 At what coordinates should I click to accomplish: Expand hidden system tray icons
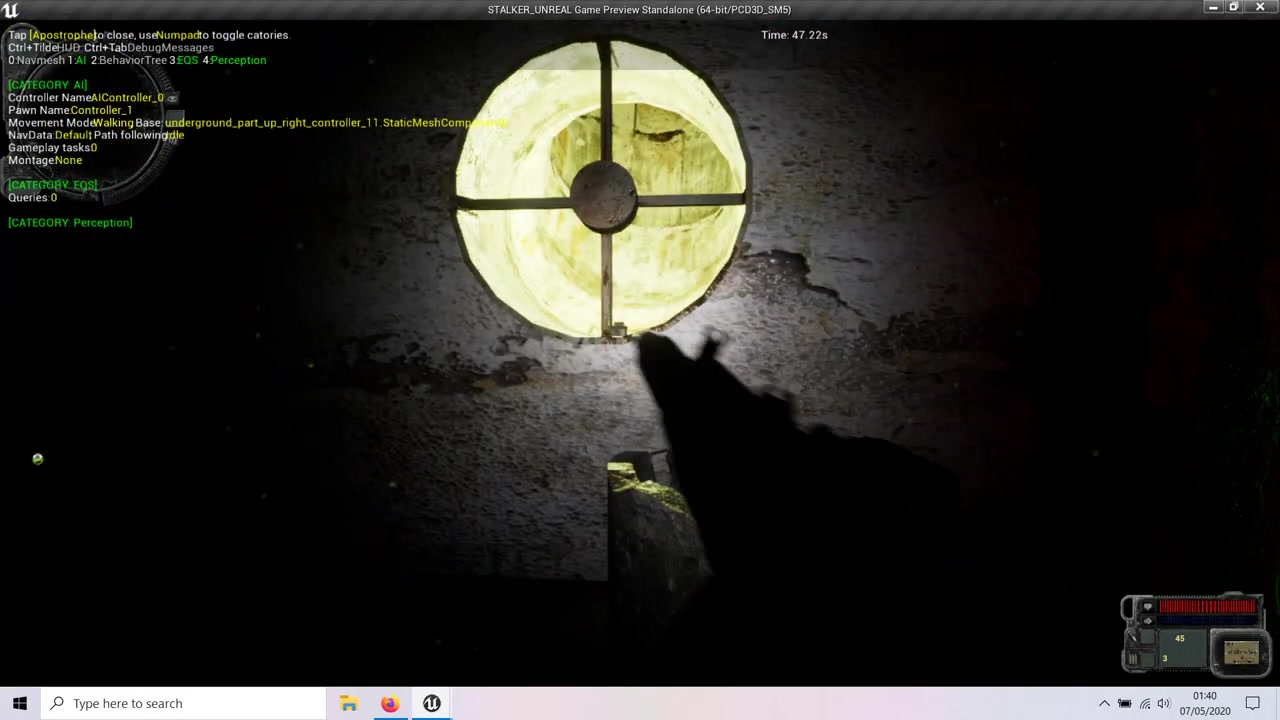[x=1104, y=704]
